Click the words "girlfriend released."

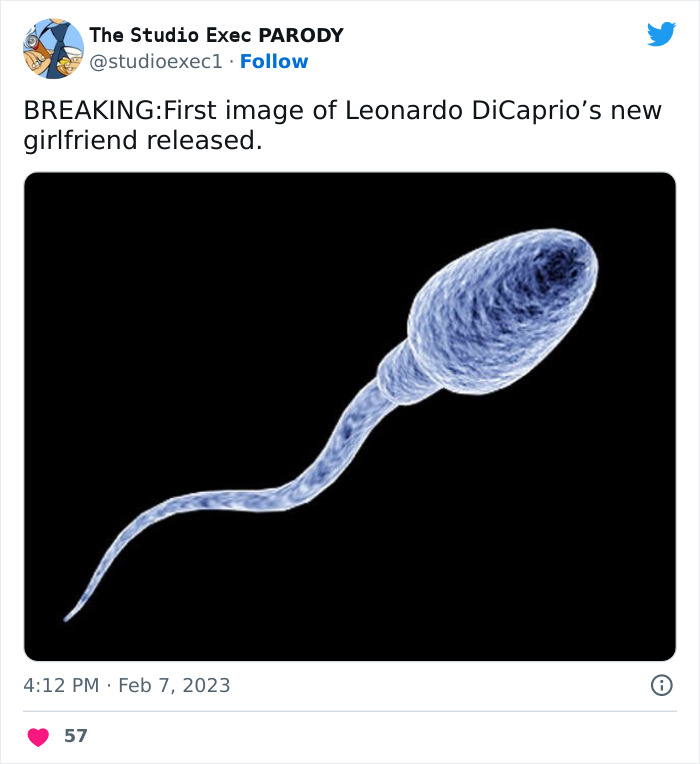coord(142,141)
